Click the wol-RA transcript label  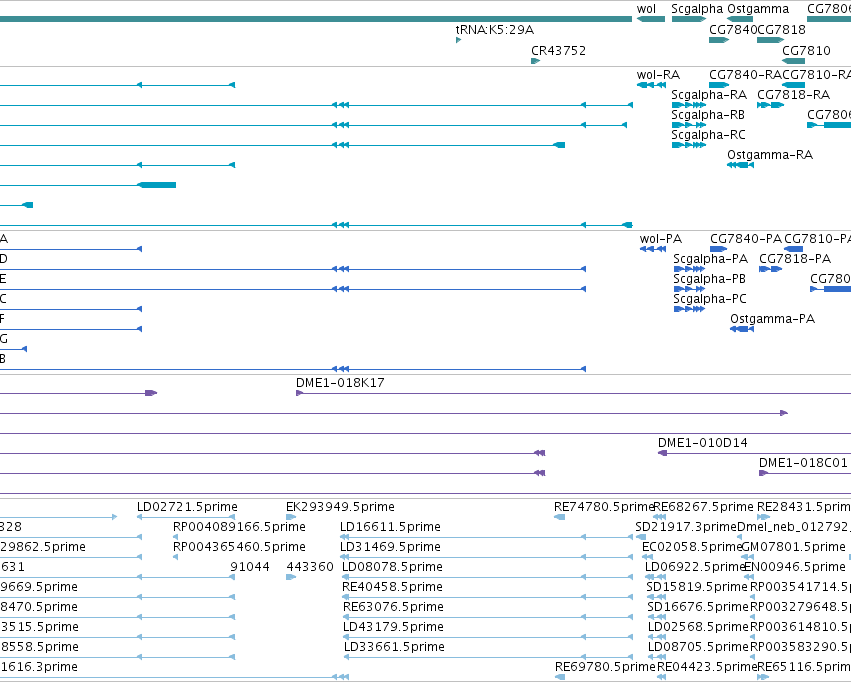658,75
